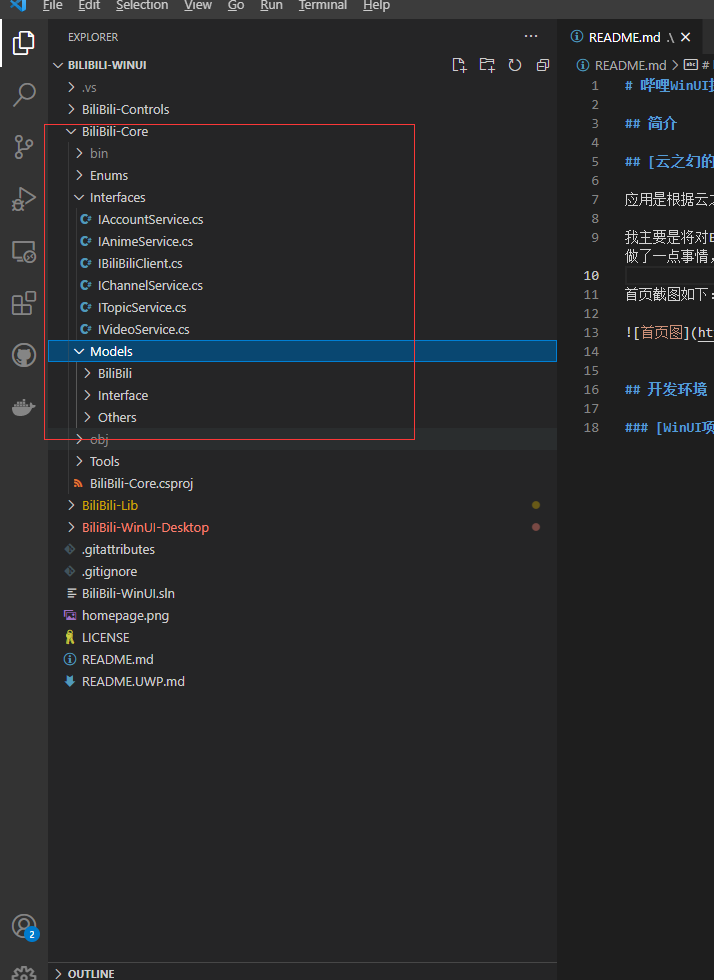This screenshot has height=980, width=714.
Task: Open the Edit menu
Action: (89, 5)
